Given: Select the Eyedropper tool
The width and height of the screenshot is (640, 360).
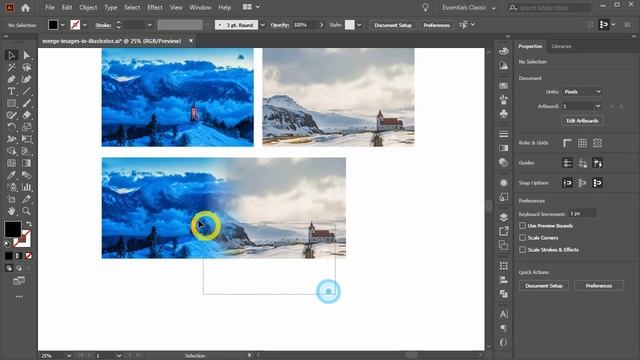Looking at the screenshot, I should click(x=11, y=175).
